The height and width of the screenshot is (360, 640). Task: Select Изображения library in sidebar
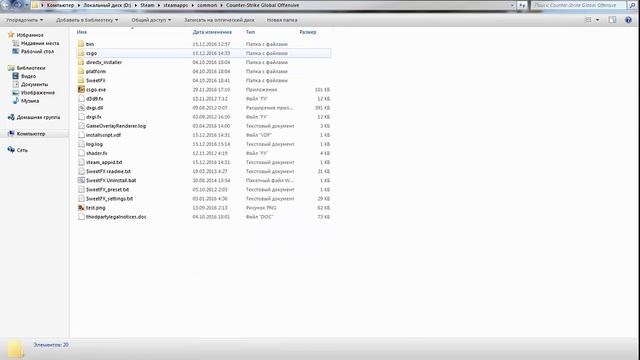(38, 92)
